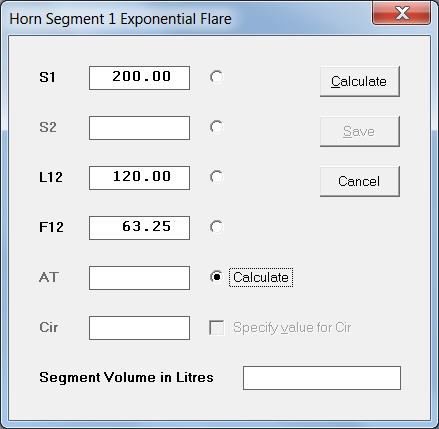Select the S1 radio button
The image size is (439, 429).
pyautogui.click(x=217, y=77)
